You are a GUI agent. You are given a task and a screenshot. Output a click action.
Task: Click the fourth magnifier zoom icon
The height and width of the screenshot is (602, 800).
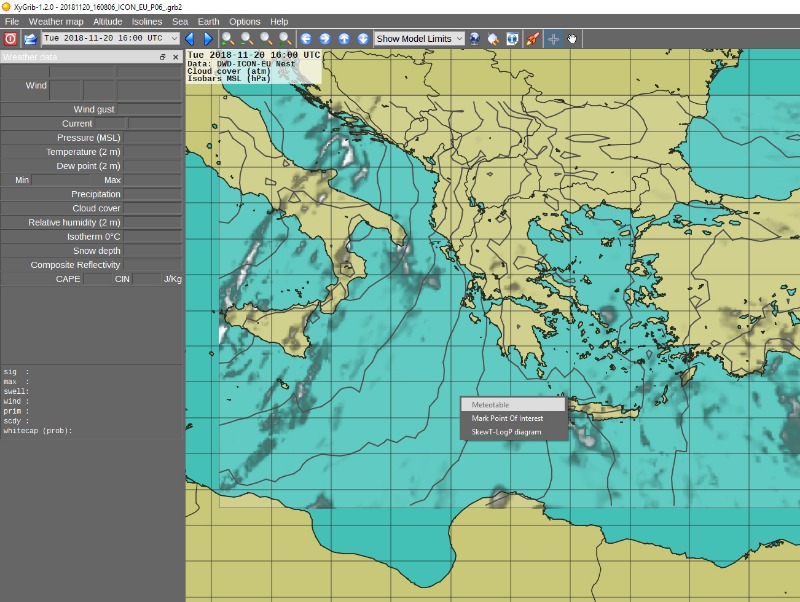coord(285,39)
